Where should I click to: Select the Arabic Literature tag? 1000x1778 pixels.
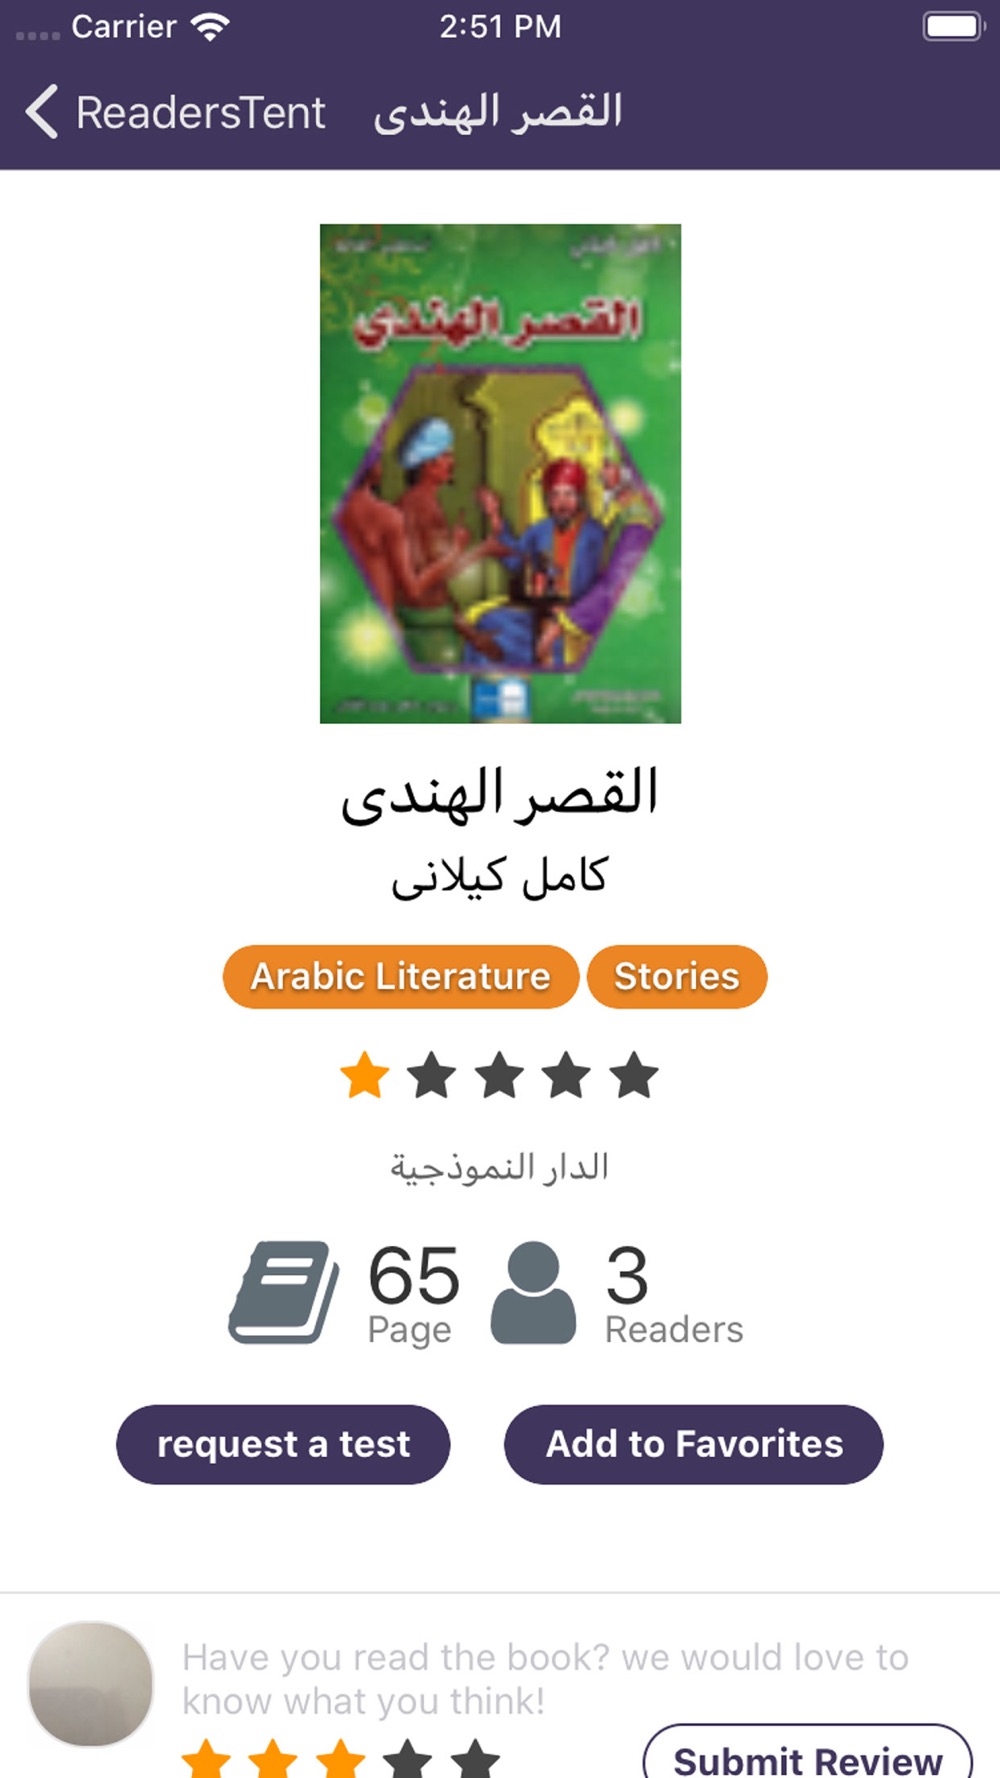[x=400, y=976]
